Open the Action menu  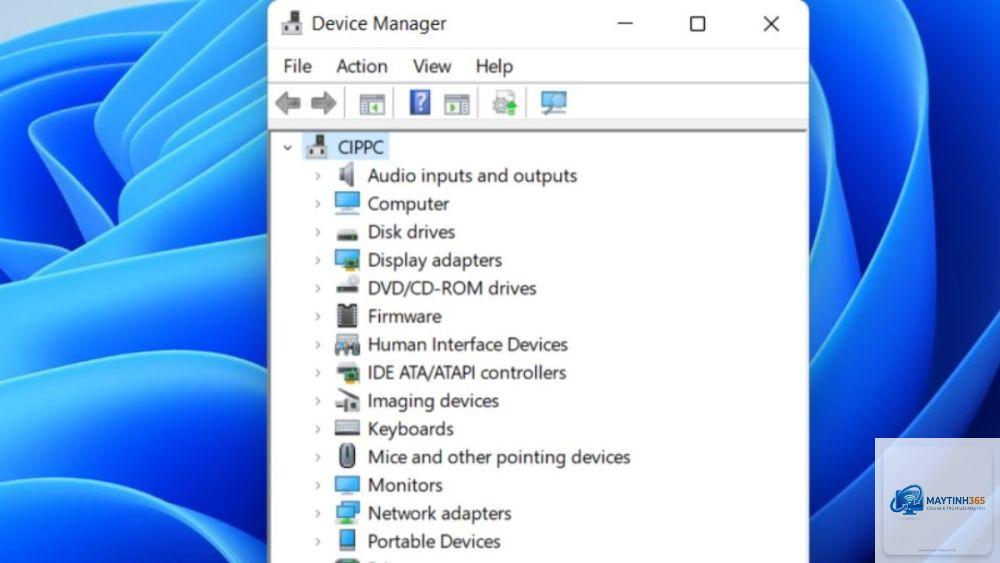pyautogui.click(x=362, y=66)
